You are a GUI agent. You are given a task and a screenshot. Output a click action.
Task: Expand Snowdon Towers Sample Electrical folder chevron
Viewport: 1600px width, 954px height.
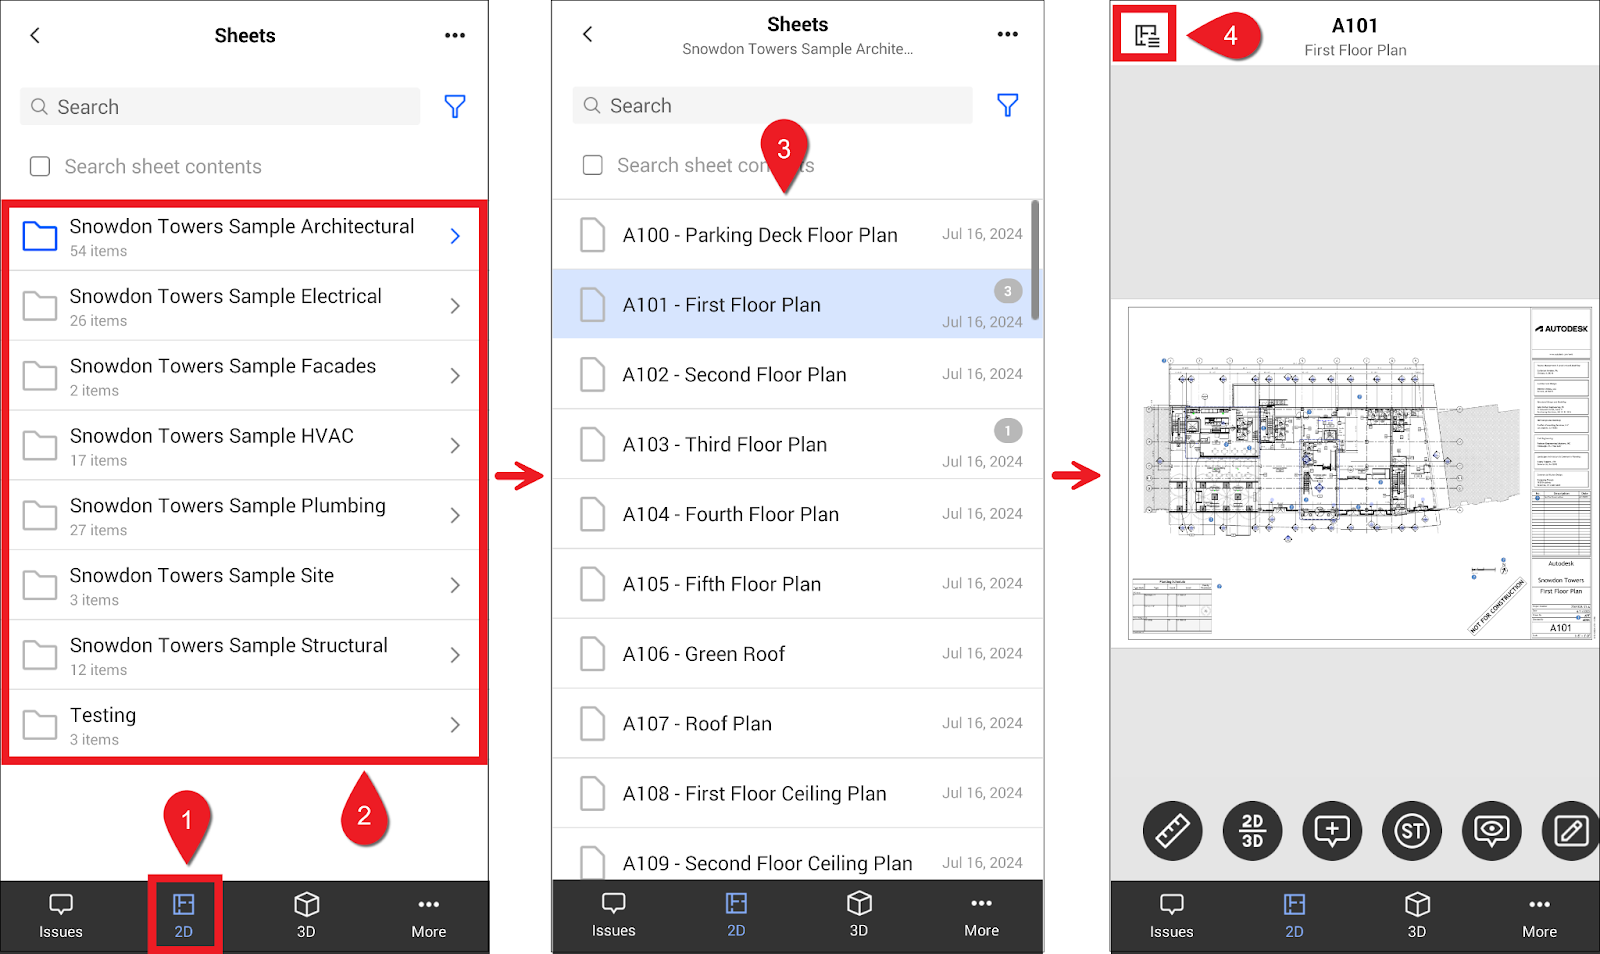tap(455, 306)
